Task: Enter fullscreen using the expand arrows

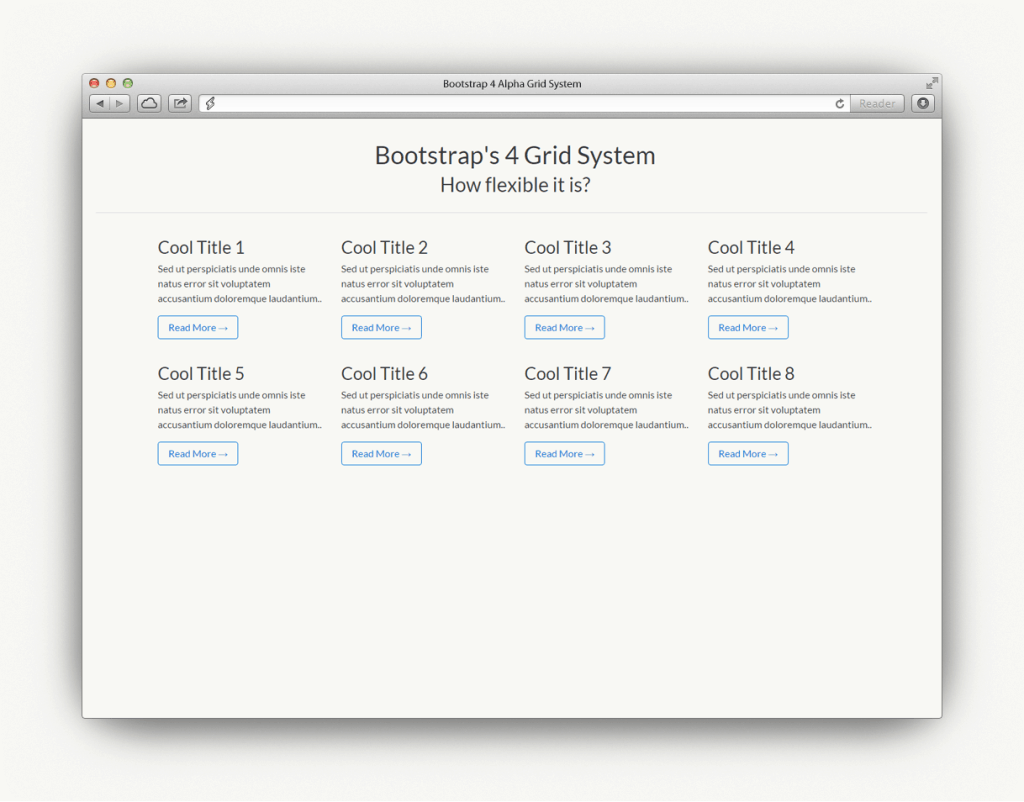Action: [x=931, y=83]
